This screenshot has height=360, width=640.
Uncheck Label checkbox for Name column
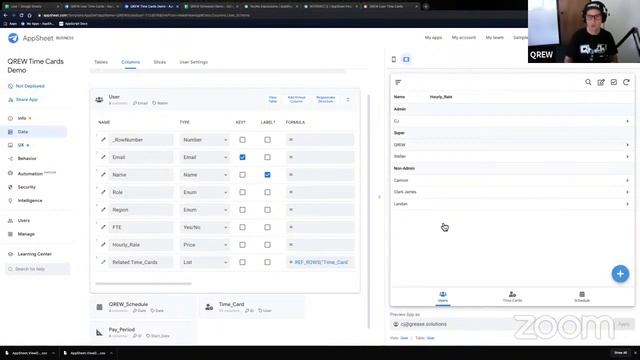point(267,175)
